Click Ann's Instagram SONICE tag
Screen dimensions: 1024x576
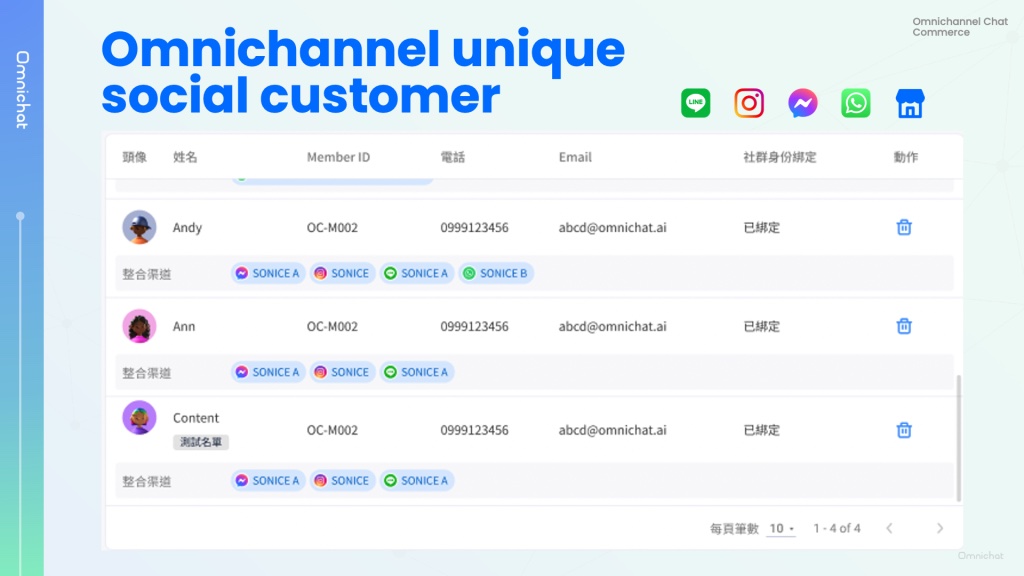(x=342, y=372)
